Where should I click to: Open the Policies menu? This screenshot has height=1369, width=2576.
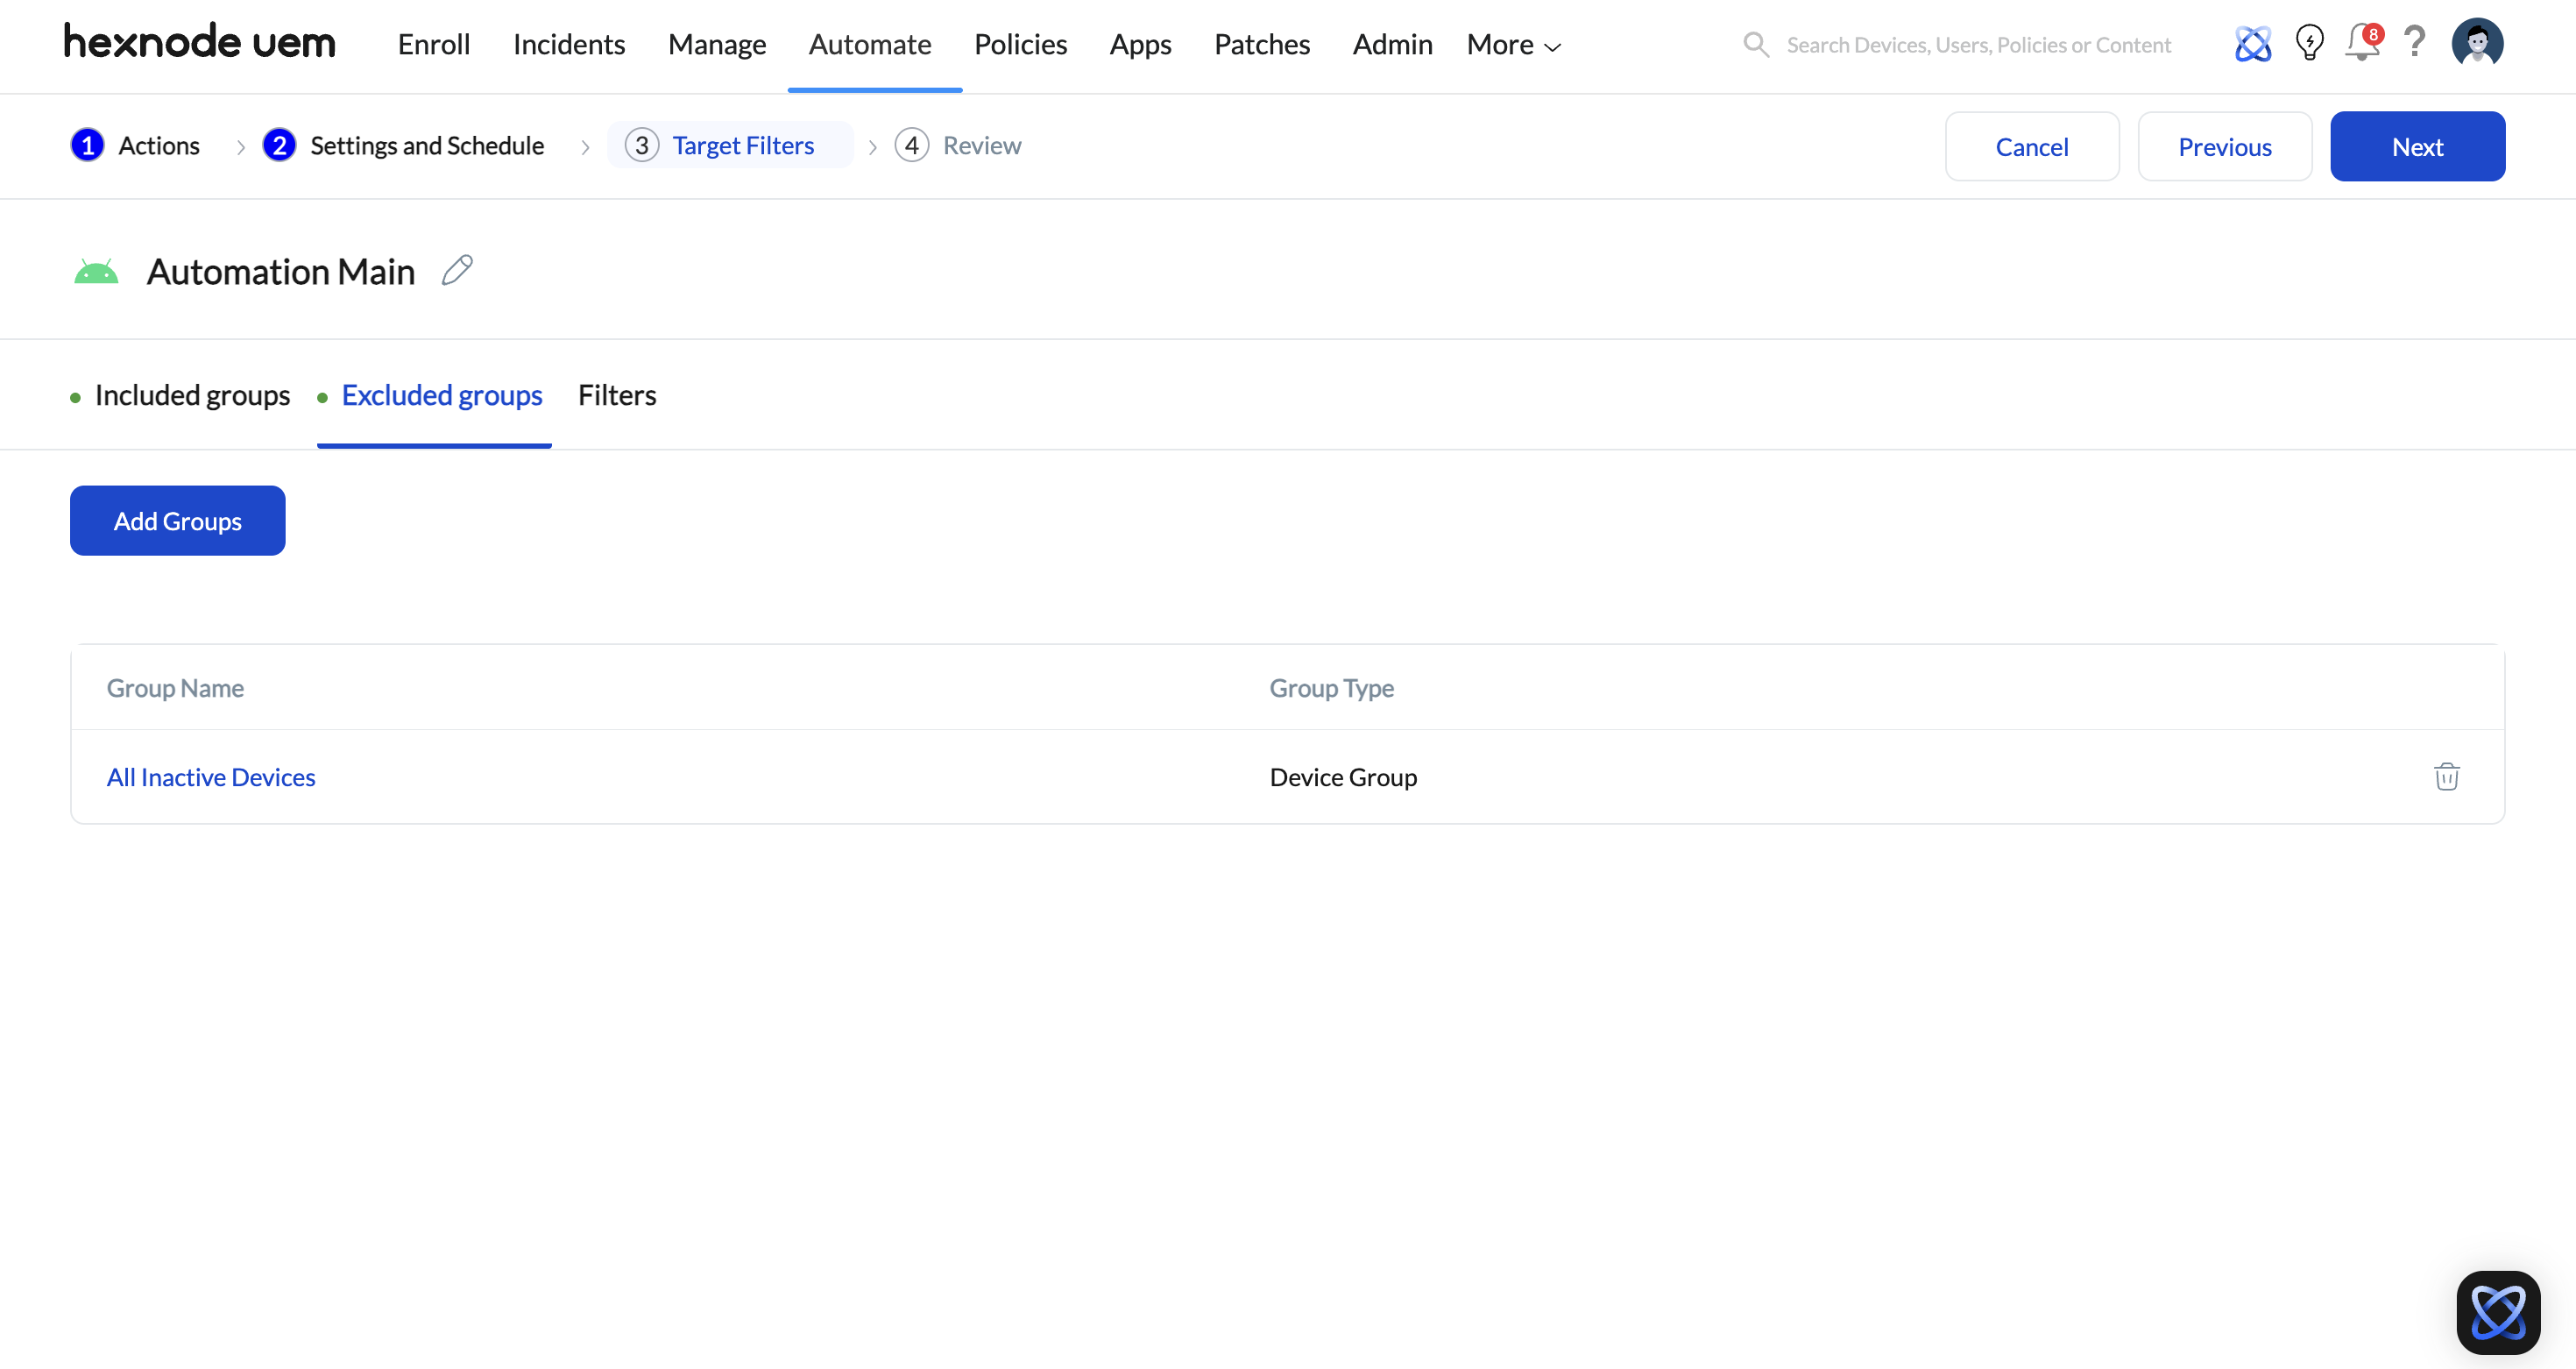[x=1020, y=45]
